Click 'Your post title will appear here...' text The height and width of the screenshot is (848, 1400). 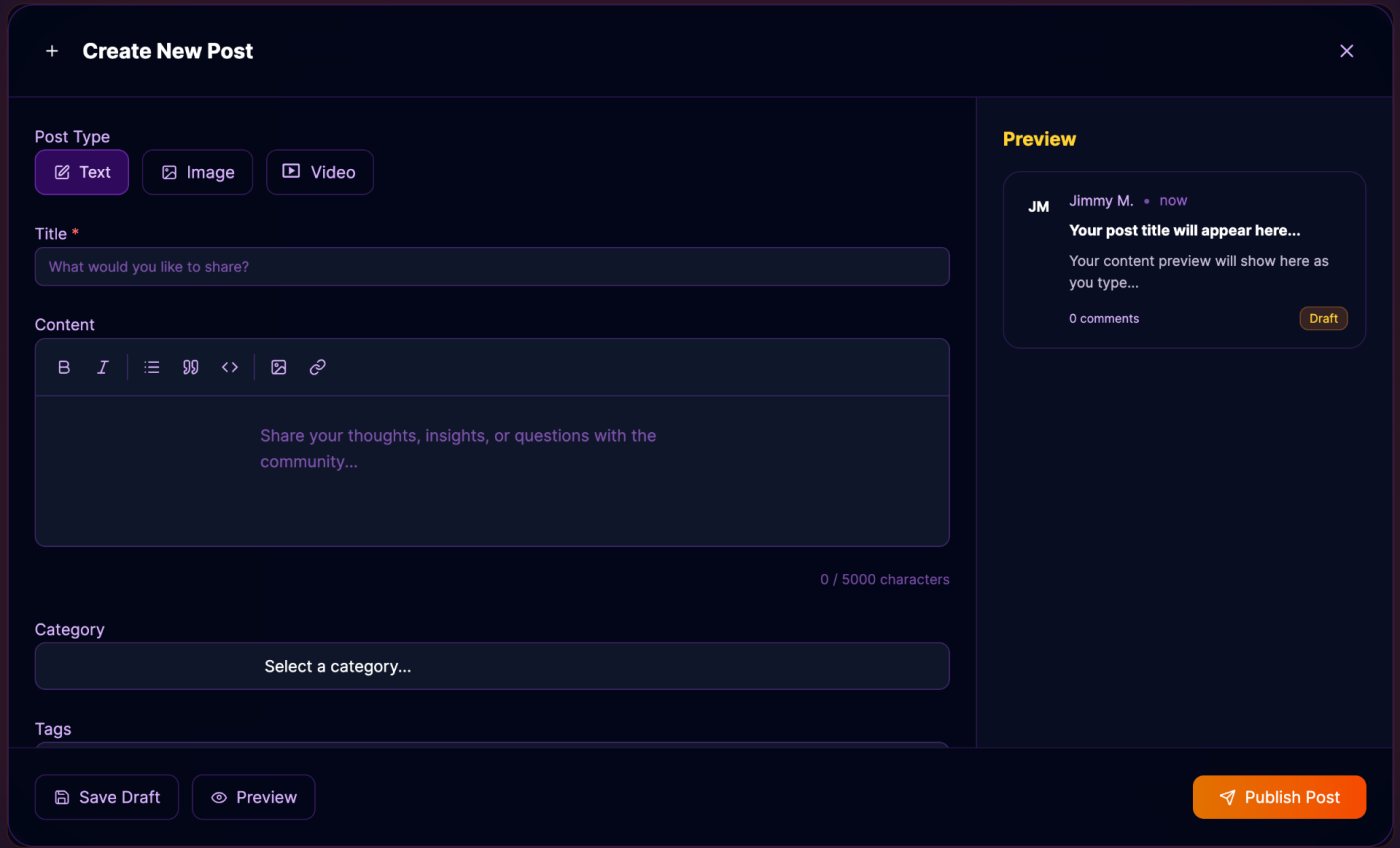(1185, 230)
